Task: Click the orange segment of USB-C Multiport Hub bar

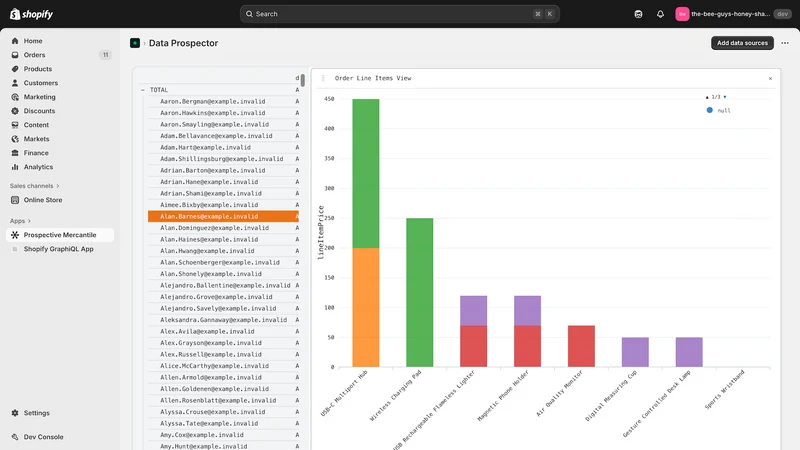Action: pos(366,307)
